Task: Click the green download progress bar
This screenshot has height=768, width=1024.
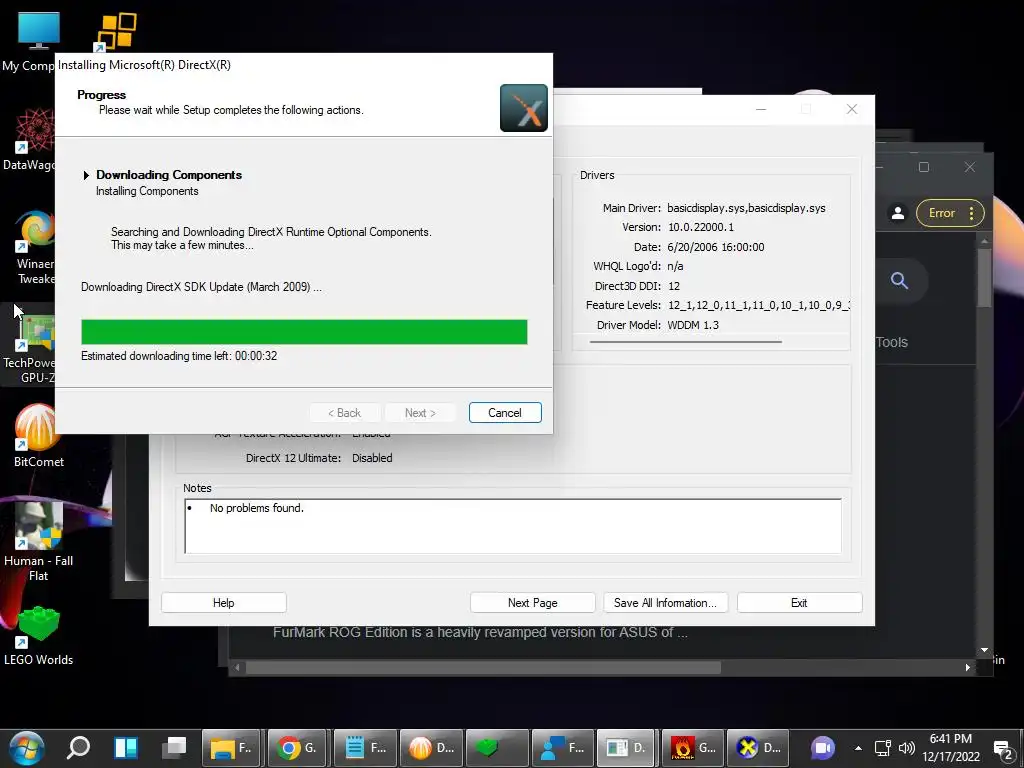Action: tap(304, 332)
